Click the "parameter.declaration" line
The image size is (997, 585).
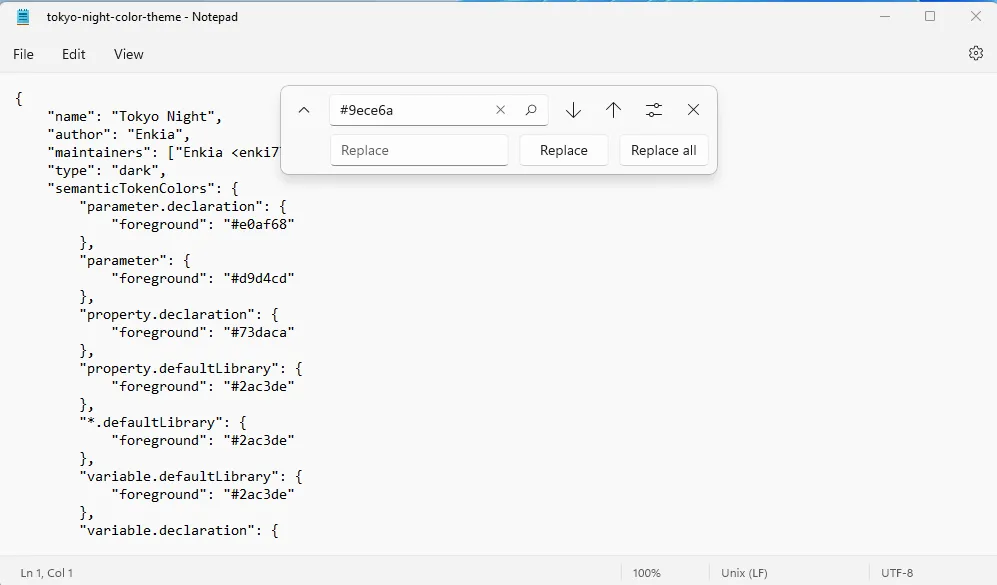tap(183, 206)
